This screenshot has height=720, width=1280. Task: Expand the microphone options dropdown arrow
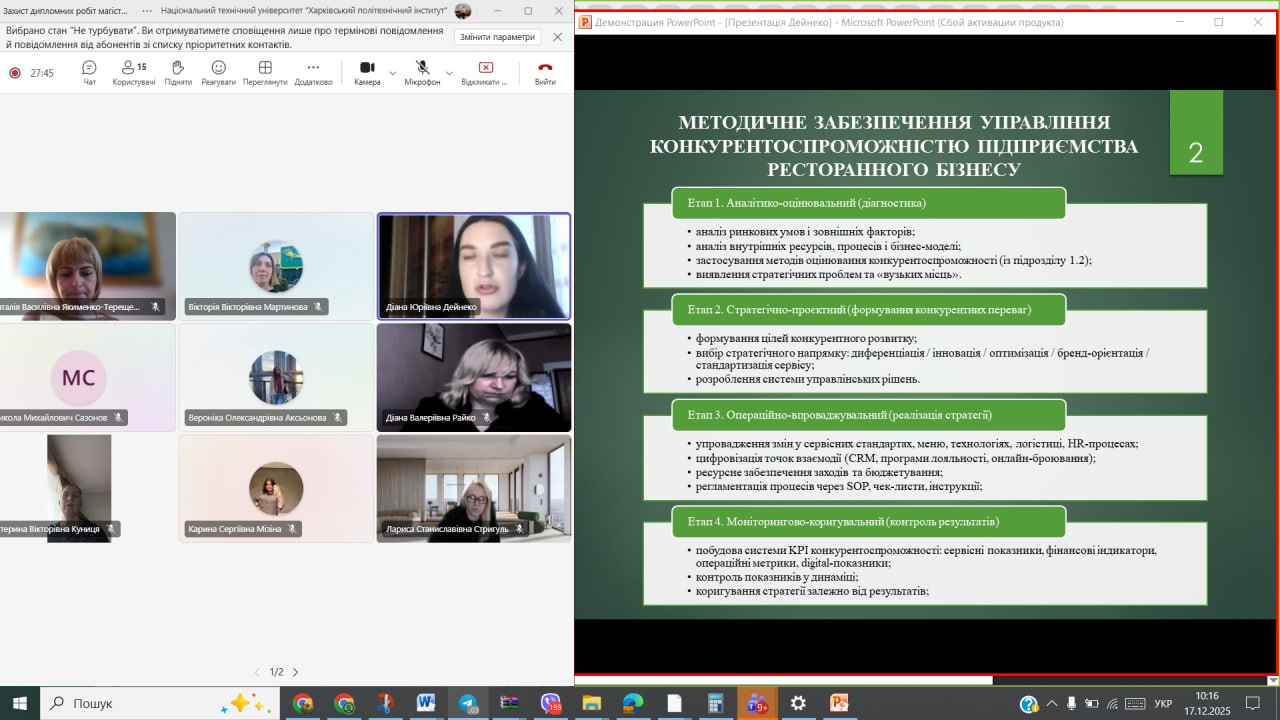click(449, 73)
